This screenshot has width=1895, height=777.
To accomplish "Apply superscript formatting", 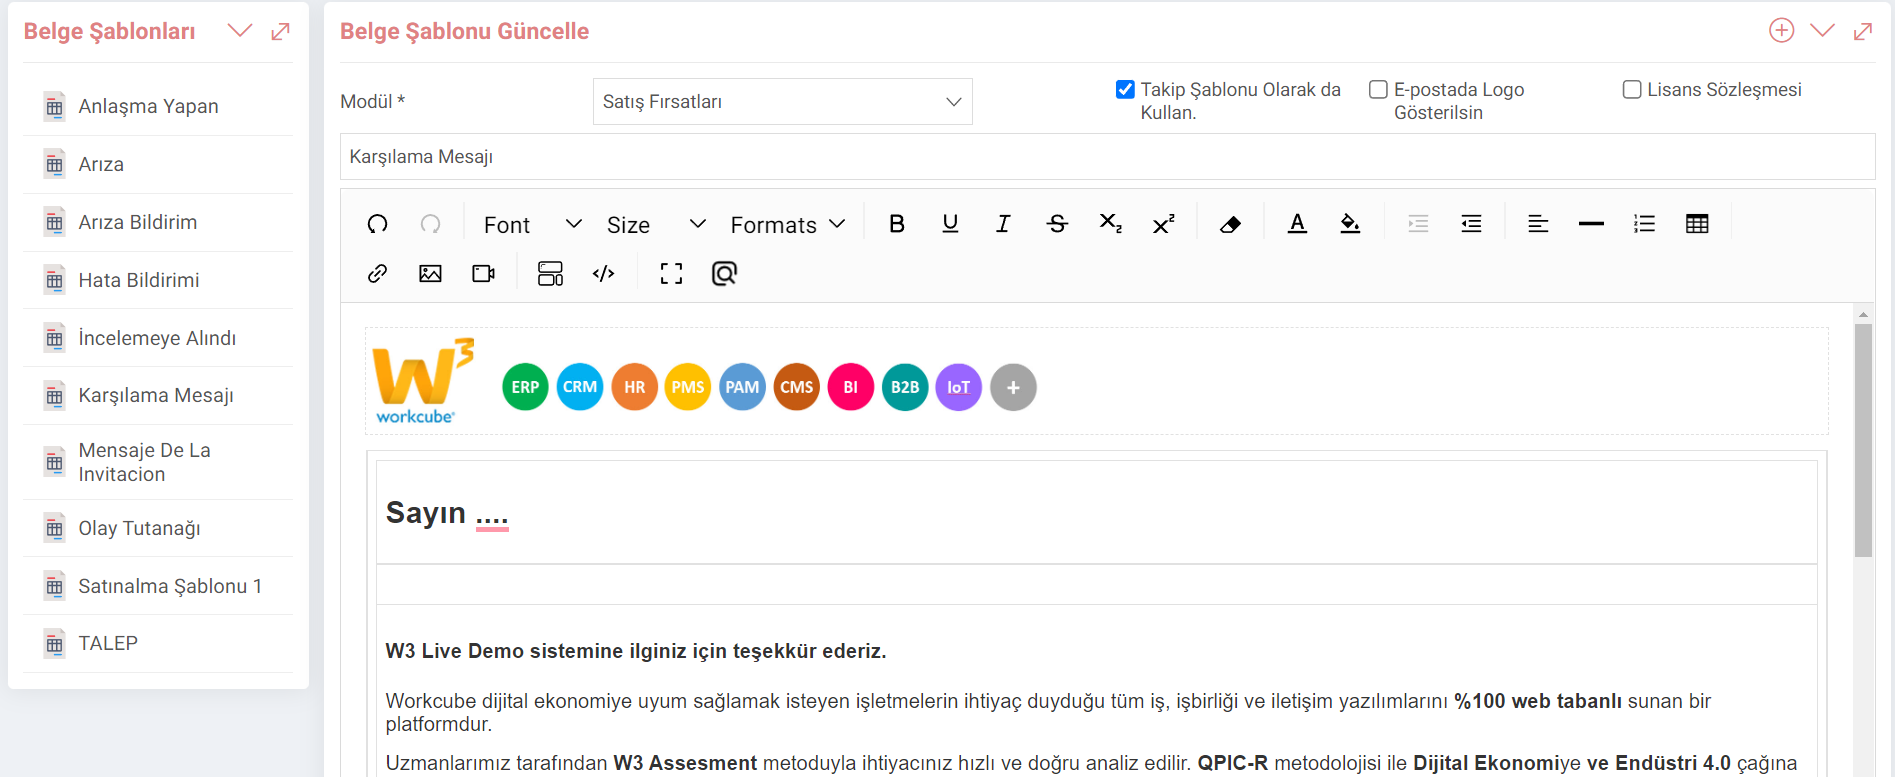I will click(x=1163, y=224).
